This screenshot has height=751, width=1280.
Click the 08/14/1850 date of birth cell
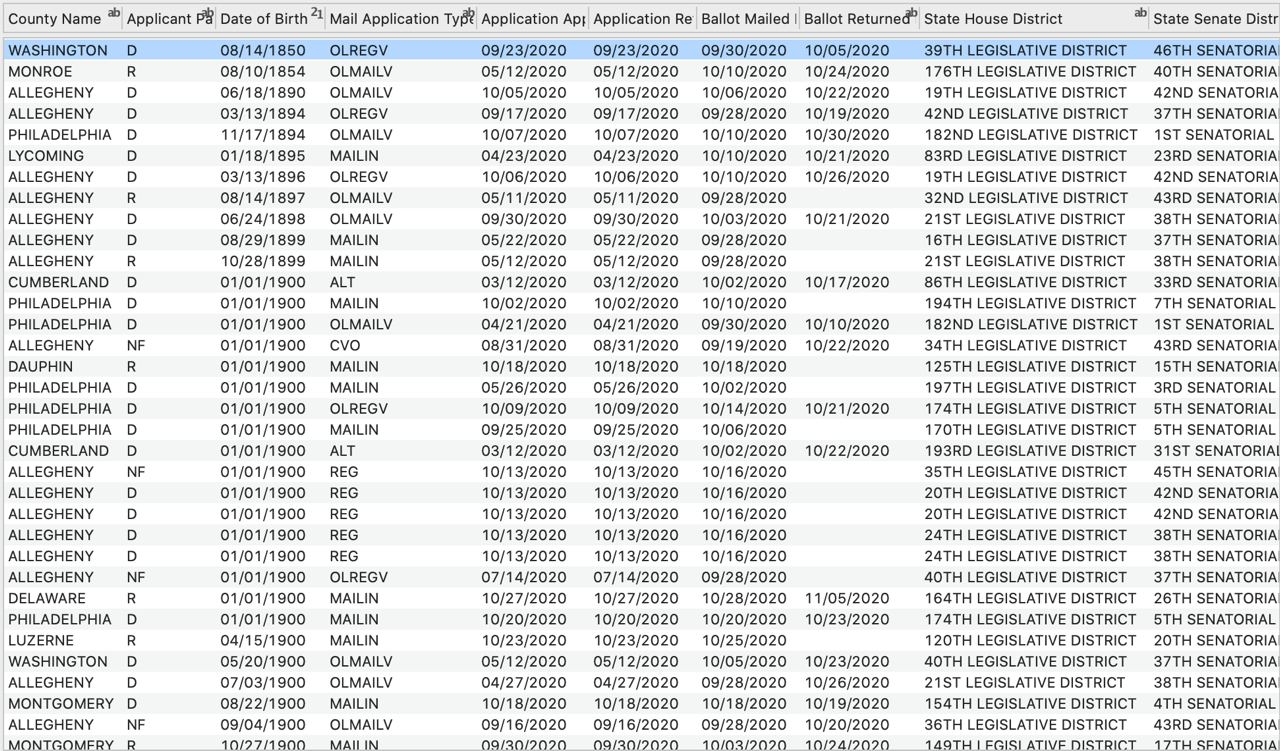click(x=263, y=50)
